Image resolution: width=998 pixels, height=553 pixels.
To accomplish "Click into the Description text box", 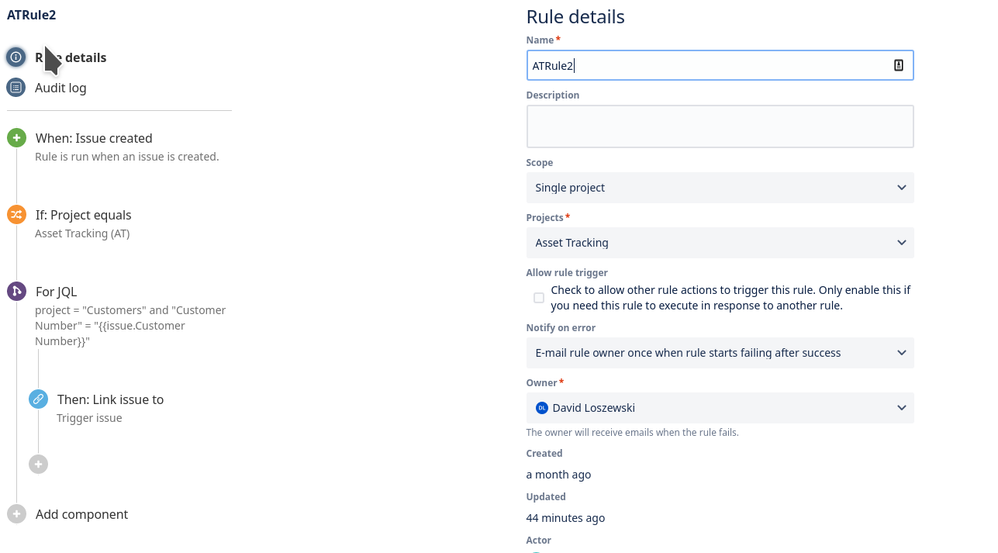I will coord(719,127).
